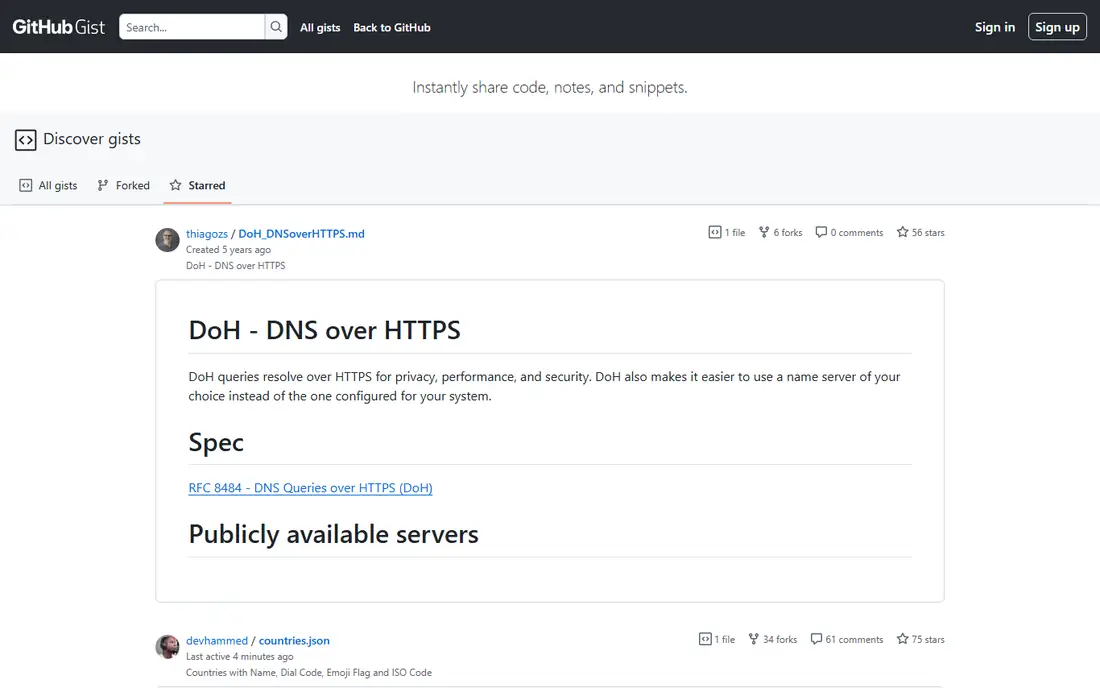Open countries.json gist link

point(294,640)
